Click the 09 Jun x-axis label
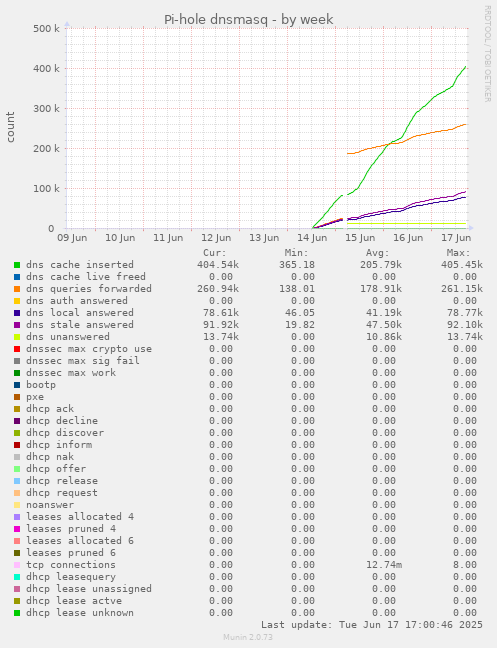 (72, 238)
